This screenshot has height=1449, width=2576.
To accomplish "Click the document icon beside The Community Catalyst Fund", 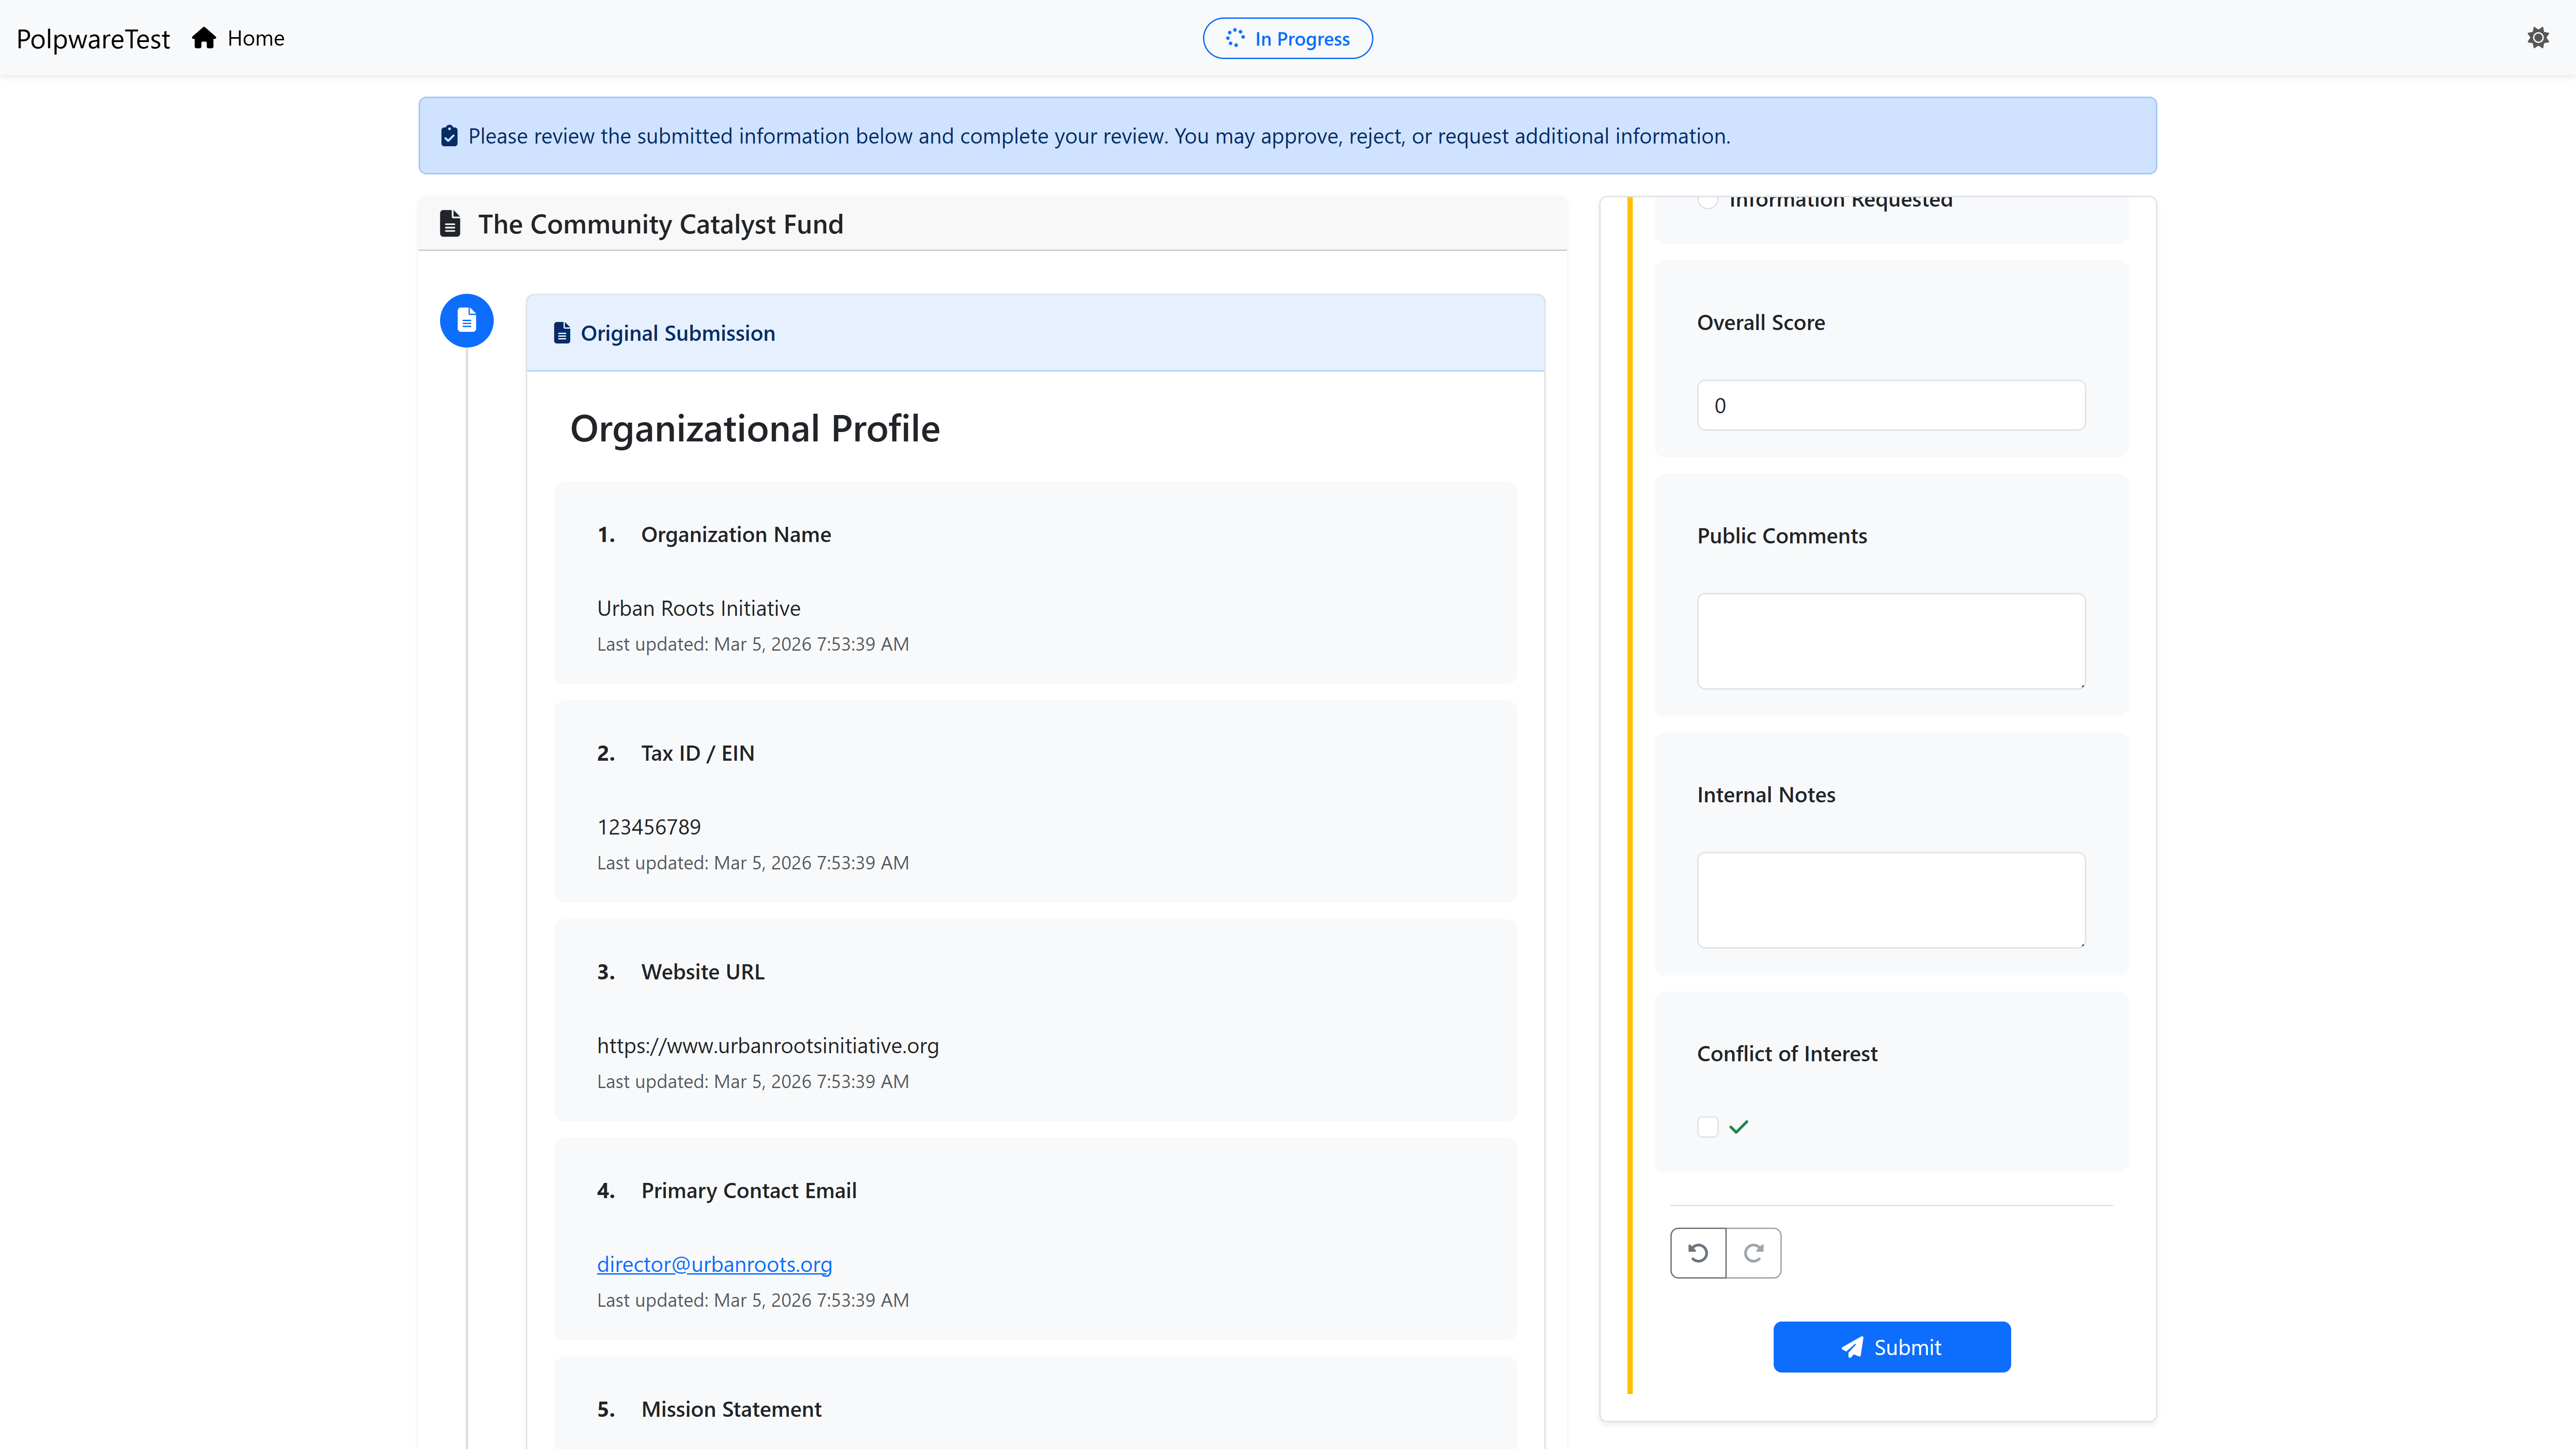I will click(449, 223).
